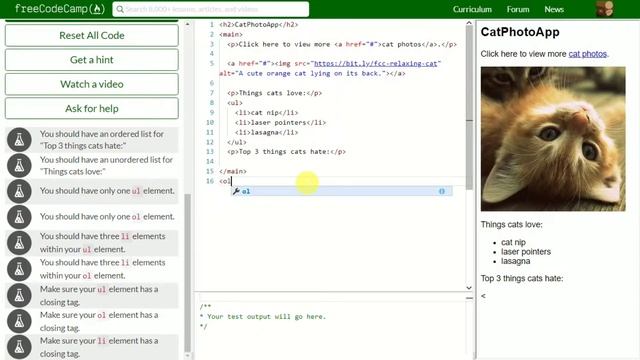640x360 pixels.
Task: Click 'laser pointers' in preview list
Action: pyautogui.click(x=526, y=251)
